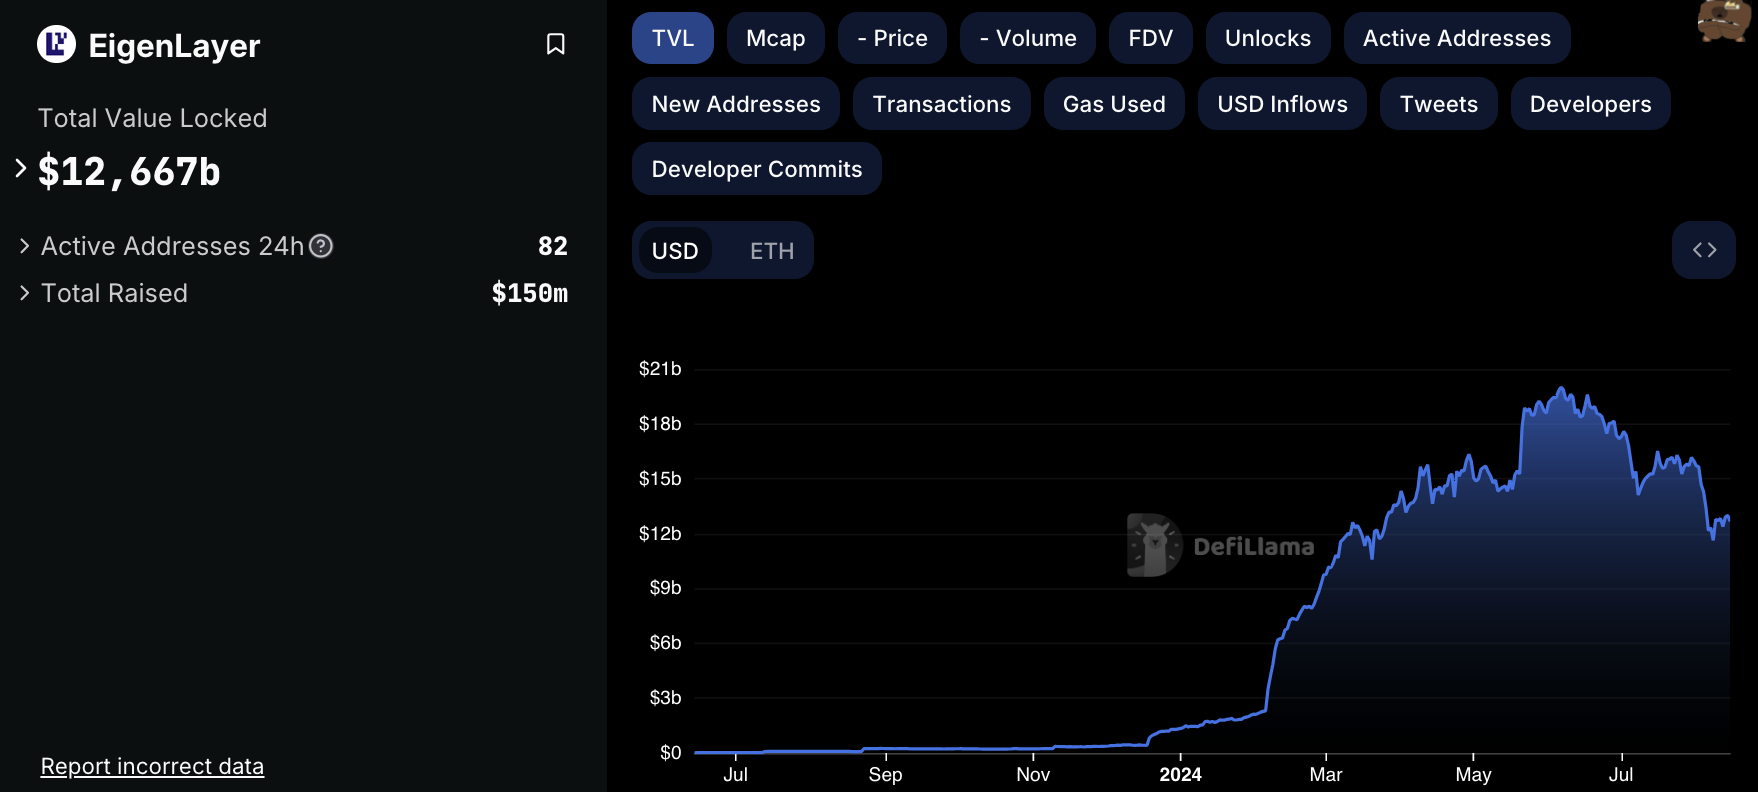Enable the Volume chart metric

tap(1028, 38)
